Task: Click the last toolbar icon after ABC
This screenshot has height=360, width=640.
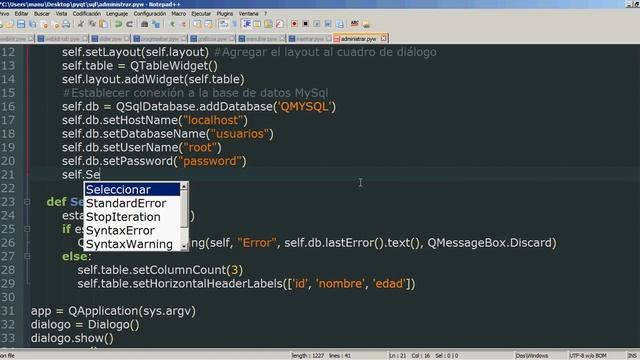Action: click(x=366, y=24)
